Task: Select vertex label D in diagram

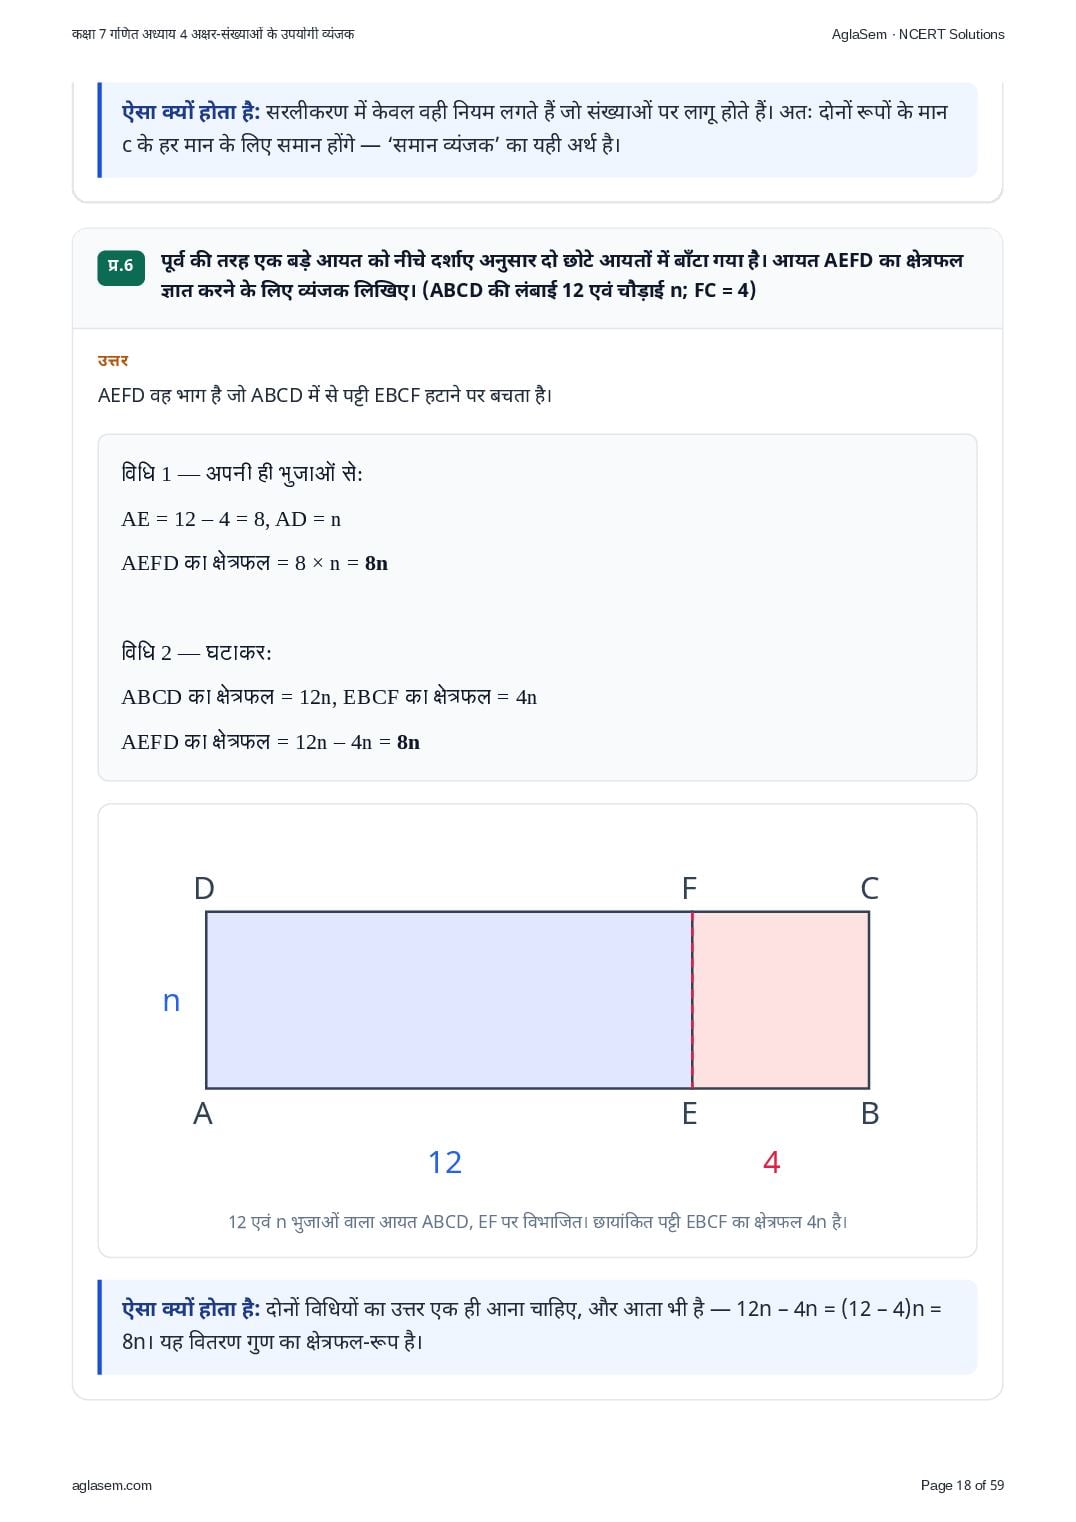Action: (x=204, y=888)
